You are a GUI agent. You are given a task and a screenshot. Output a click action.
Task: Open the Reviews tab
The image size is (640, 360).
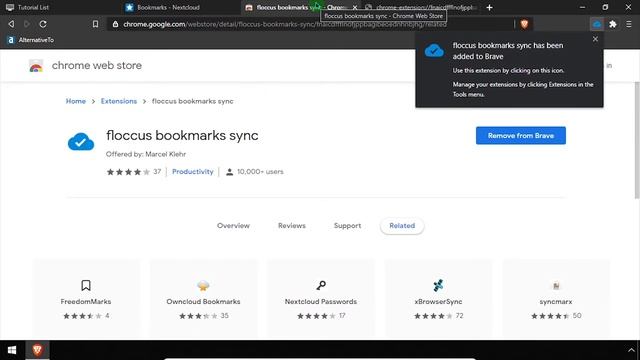click(292, 226)
